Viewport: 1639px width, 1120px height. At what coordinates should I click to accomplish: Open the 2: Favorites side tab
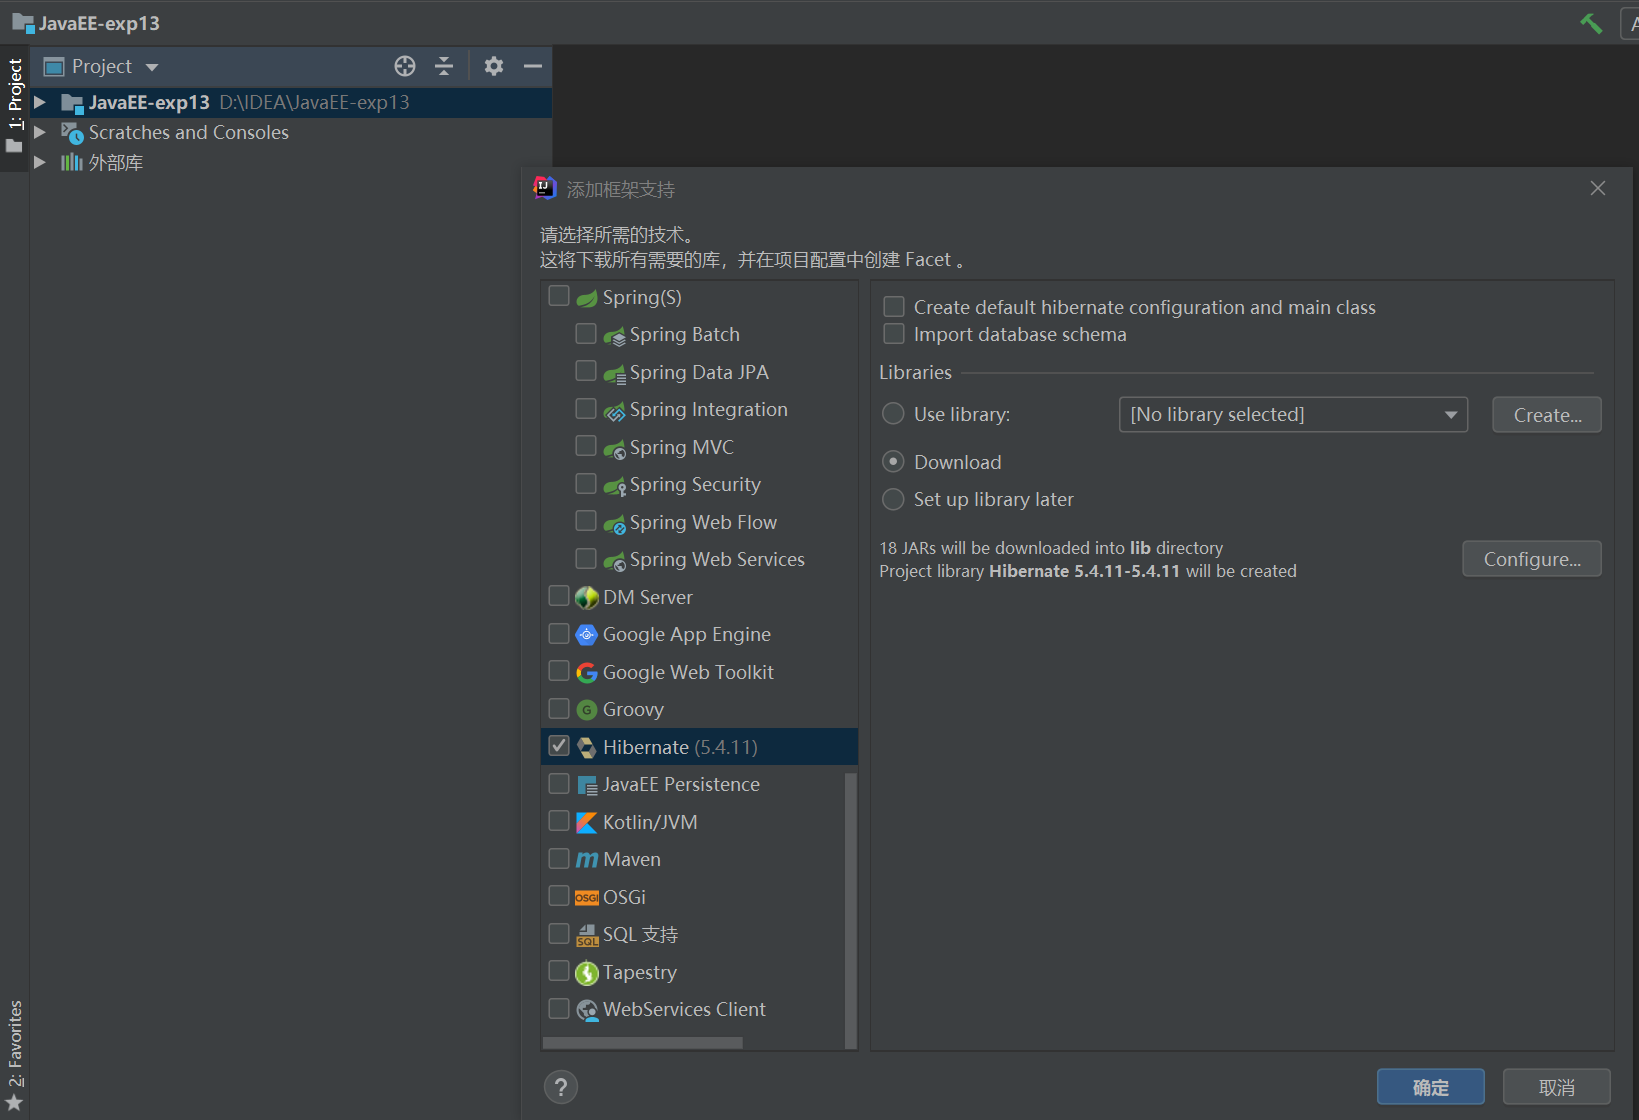point(14,1055)
